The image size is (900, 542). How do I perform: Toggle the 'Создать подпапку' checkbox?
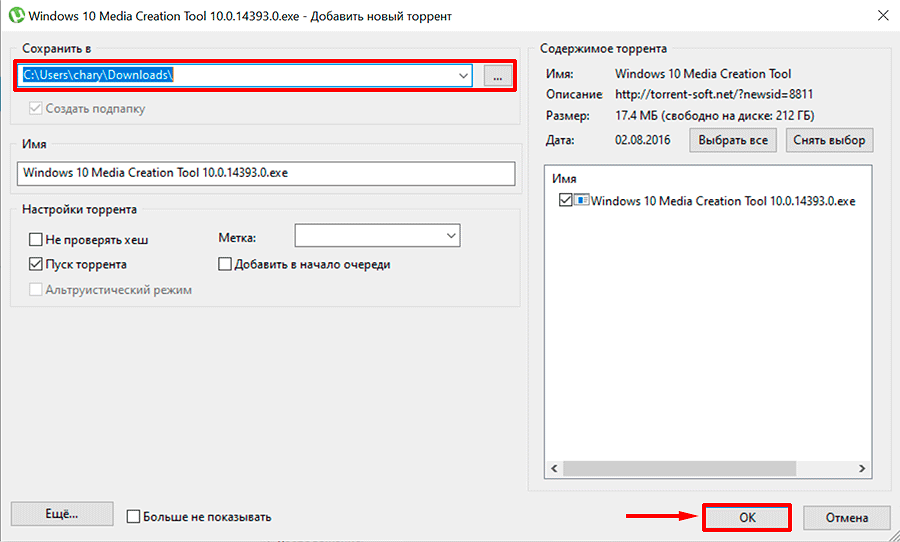[x=36, y=109]
